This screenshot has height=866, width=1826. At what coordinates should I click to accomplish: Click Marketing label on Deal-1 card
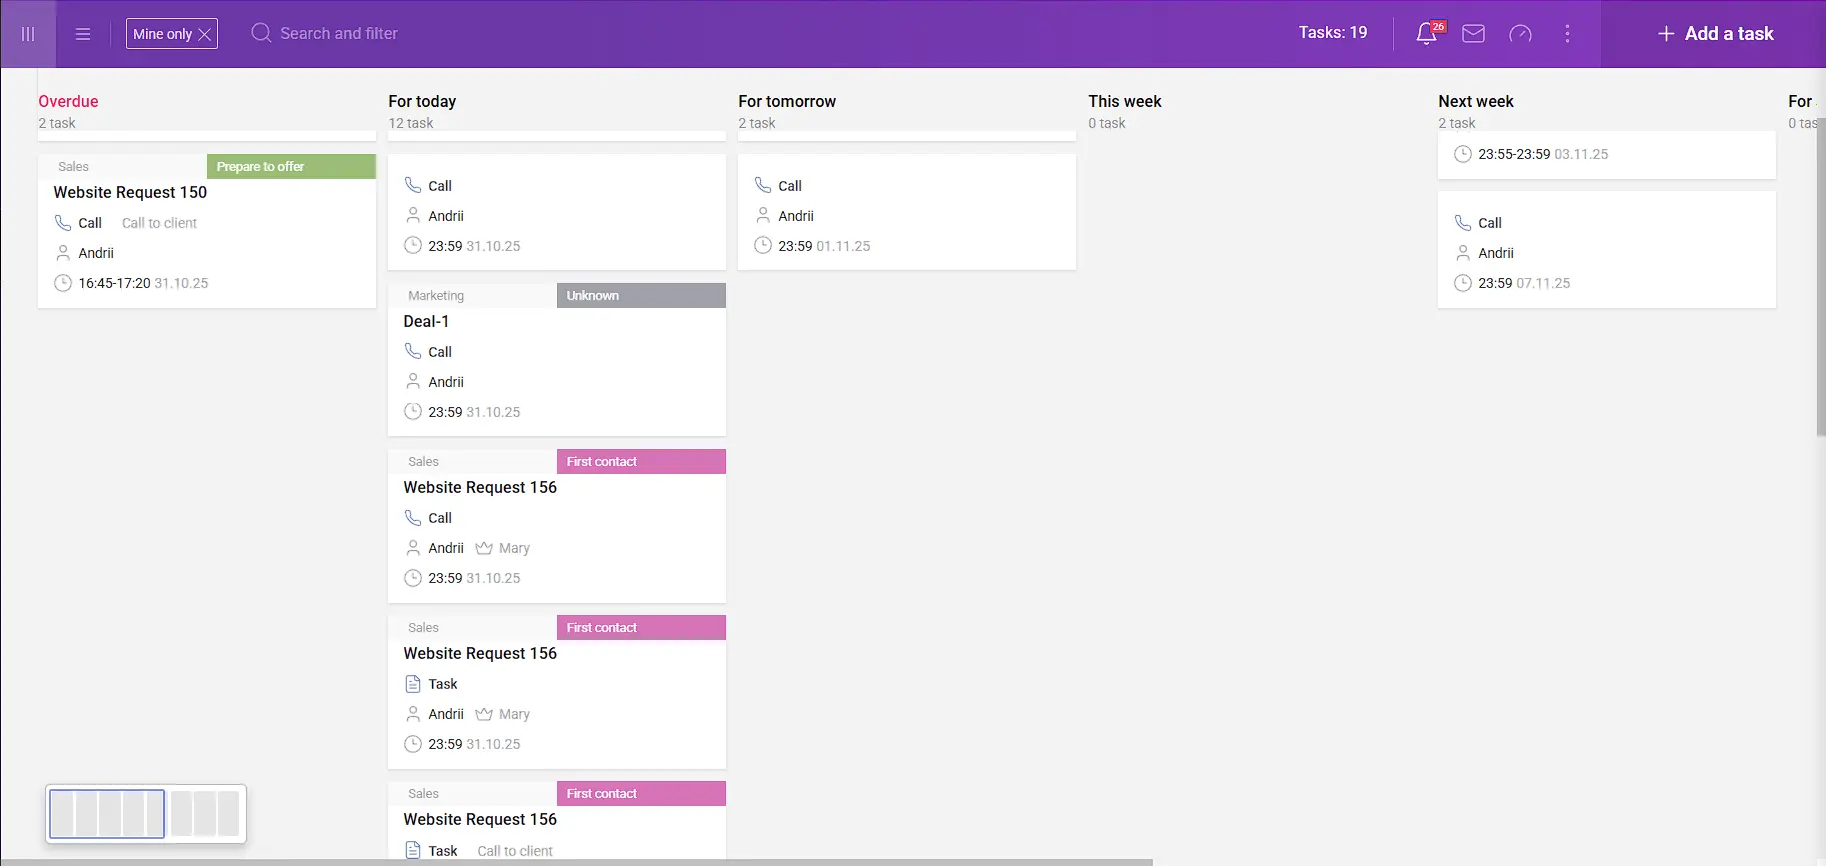point(436,295)
